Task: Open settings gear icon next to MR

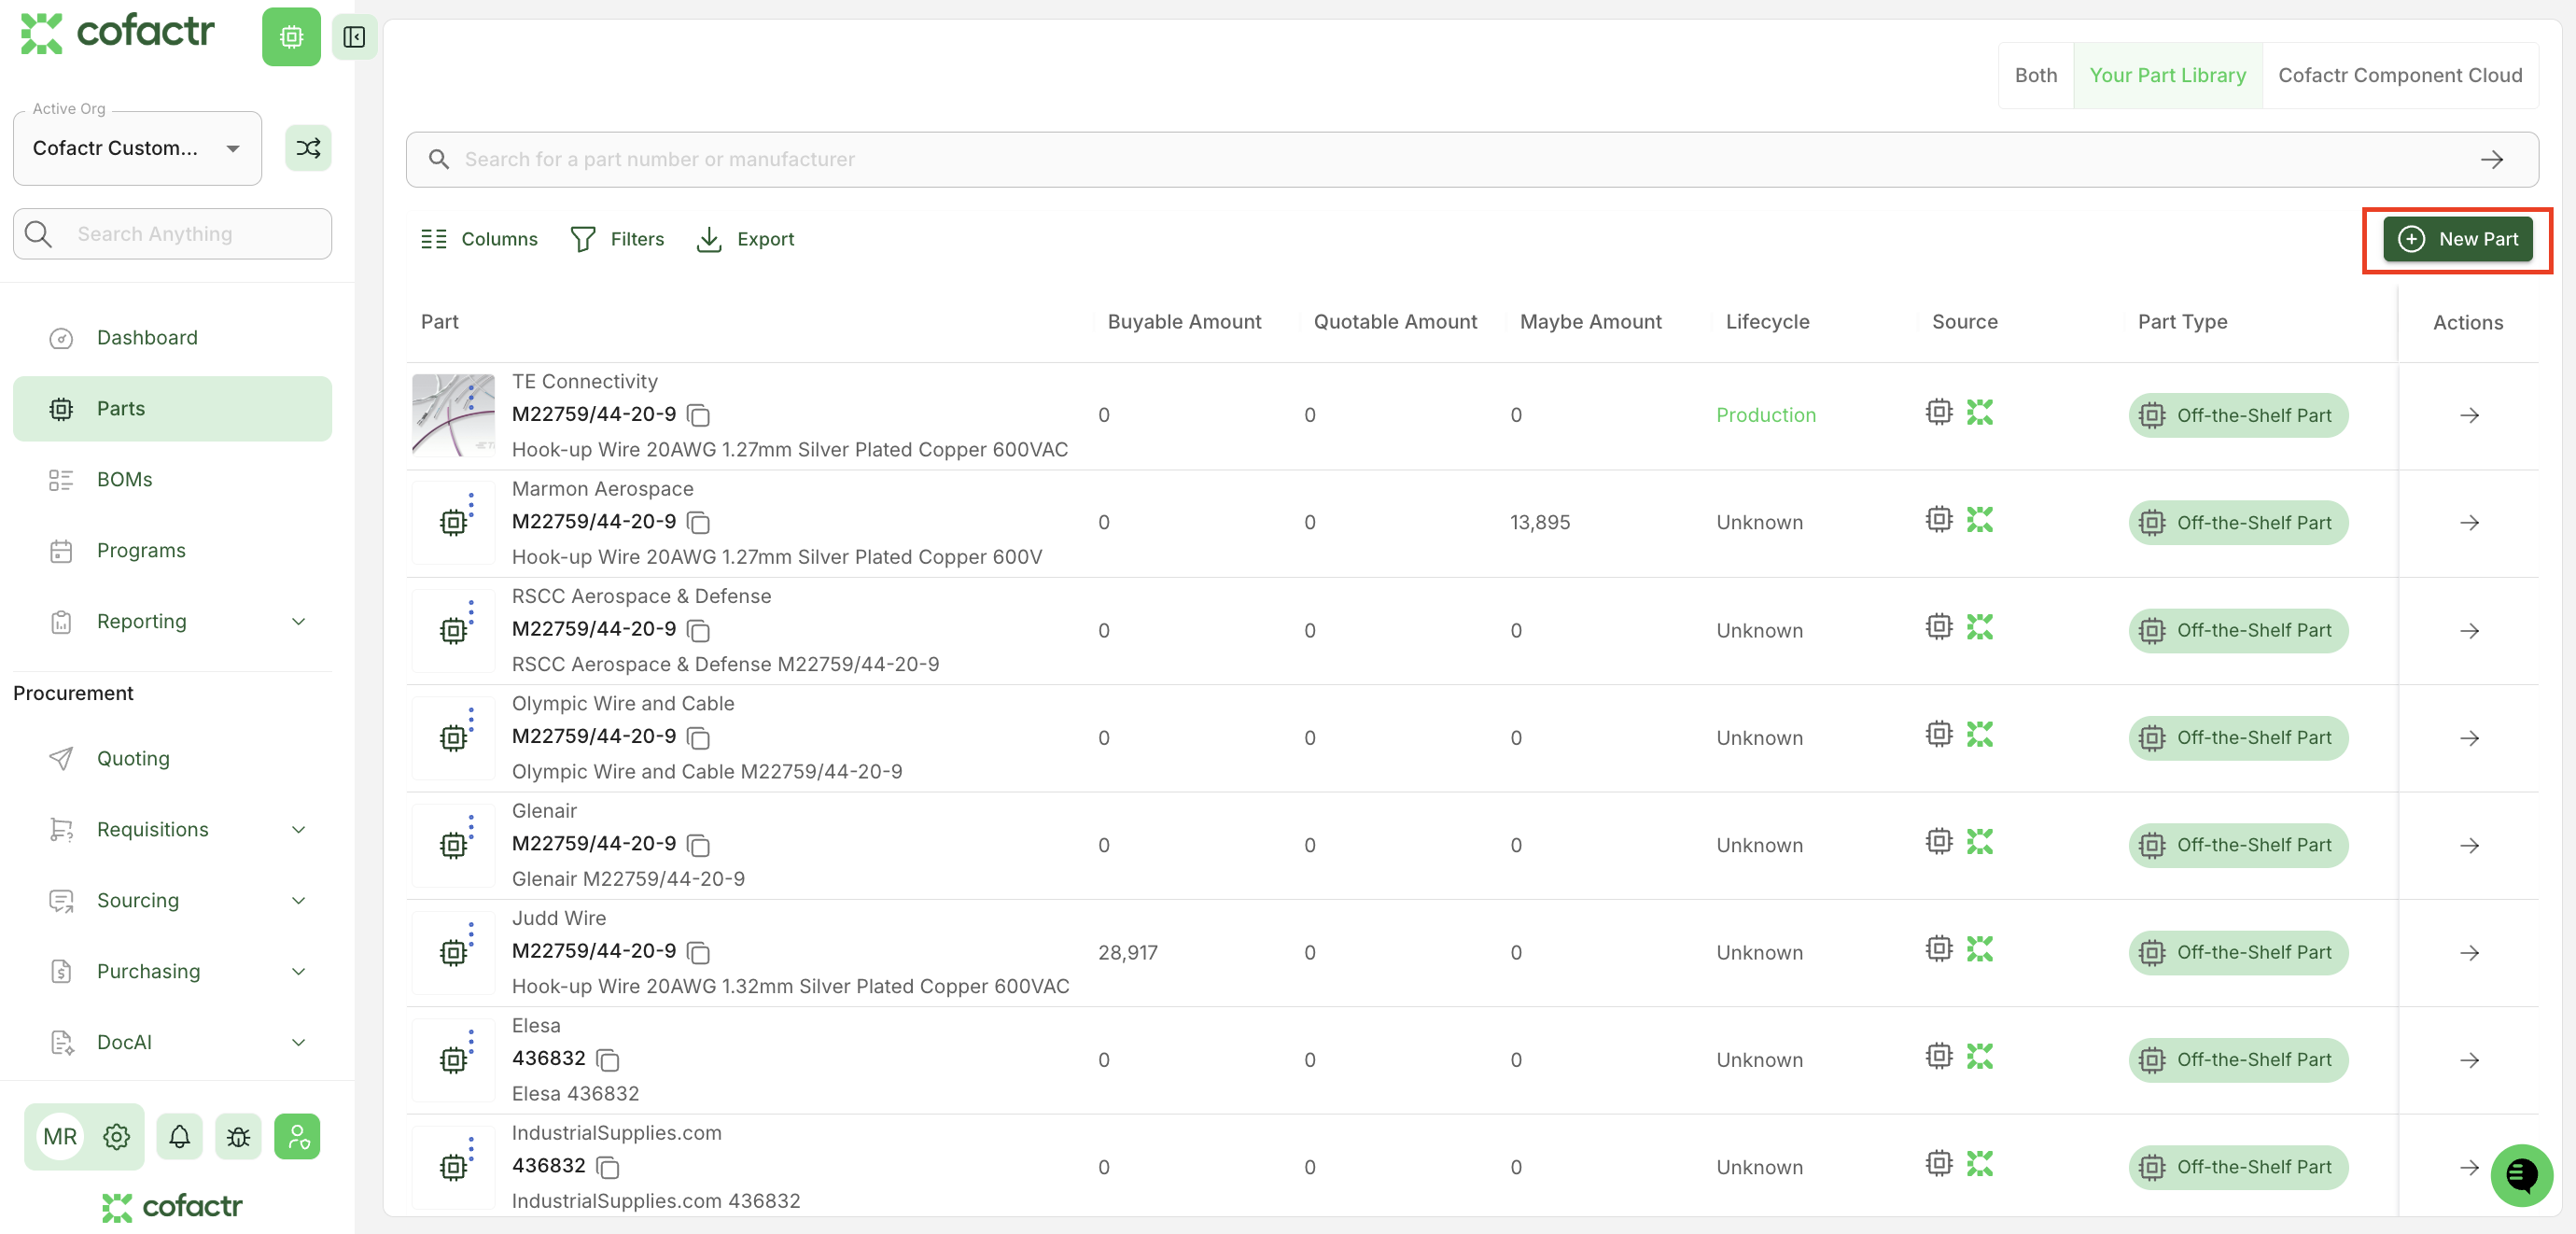Action: click(x=117, y=1136)
